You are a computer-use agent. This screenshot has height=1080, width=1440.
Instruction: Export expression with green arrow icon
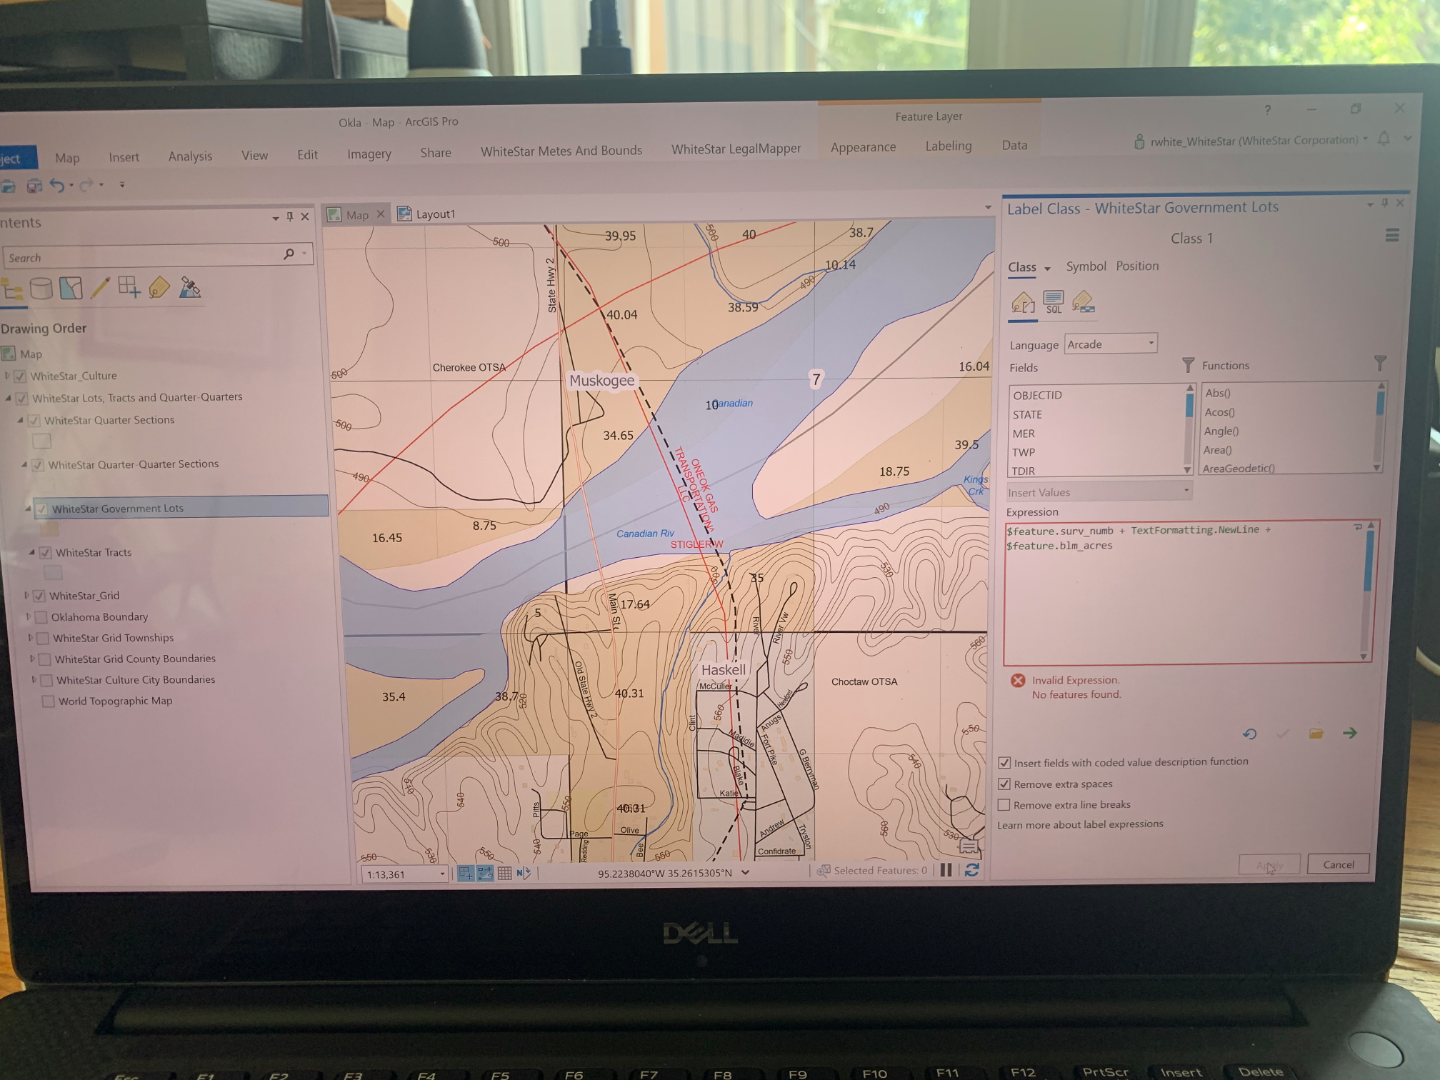coord(1350,733)
